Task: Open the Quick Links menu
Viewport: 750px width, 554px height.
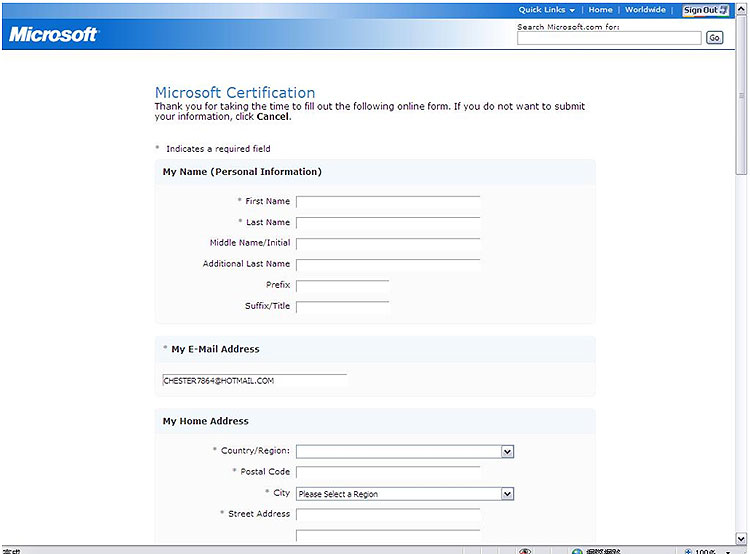Action: [547, 10]
